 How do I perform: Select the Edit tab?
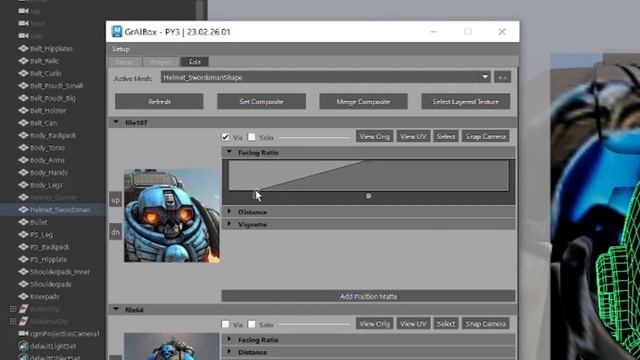(x=194, y=62)
